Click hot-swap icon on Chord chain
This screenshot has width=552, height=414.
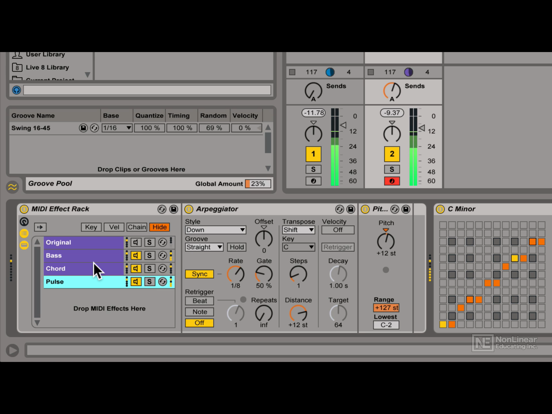162,268
